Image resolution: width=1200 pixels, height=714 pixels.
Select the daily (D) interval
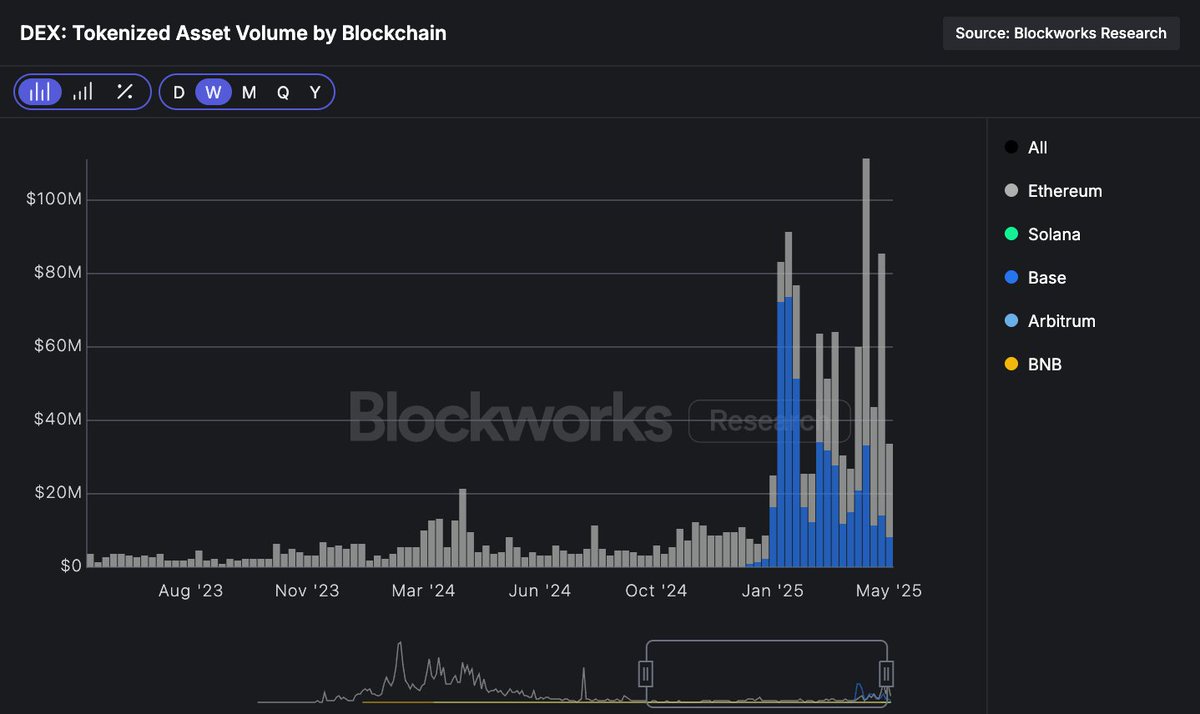(x=179, y=92)
